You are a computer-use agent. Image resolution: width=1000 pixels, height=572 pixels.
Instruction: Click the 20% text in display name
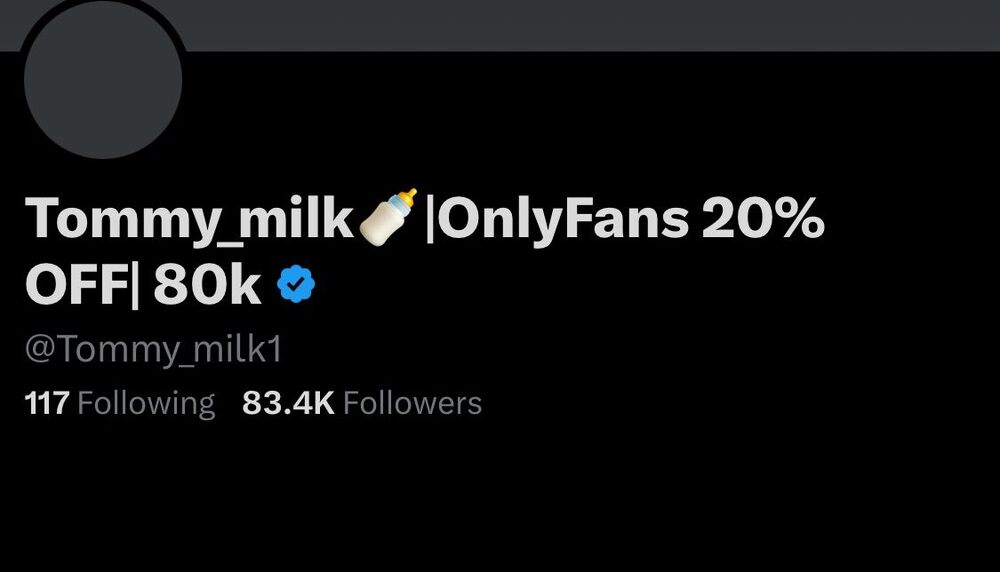point(762,218)
